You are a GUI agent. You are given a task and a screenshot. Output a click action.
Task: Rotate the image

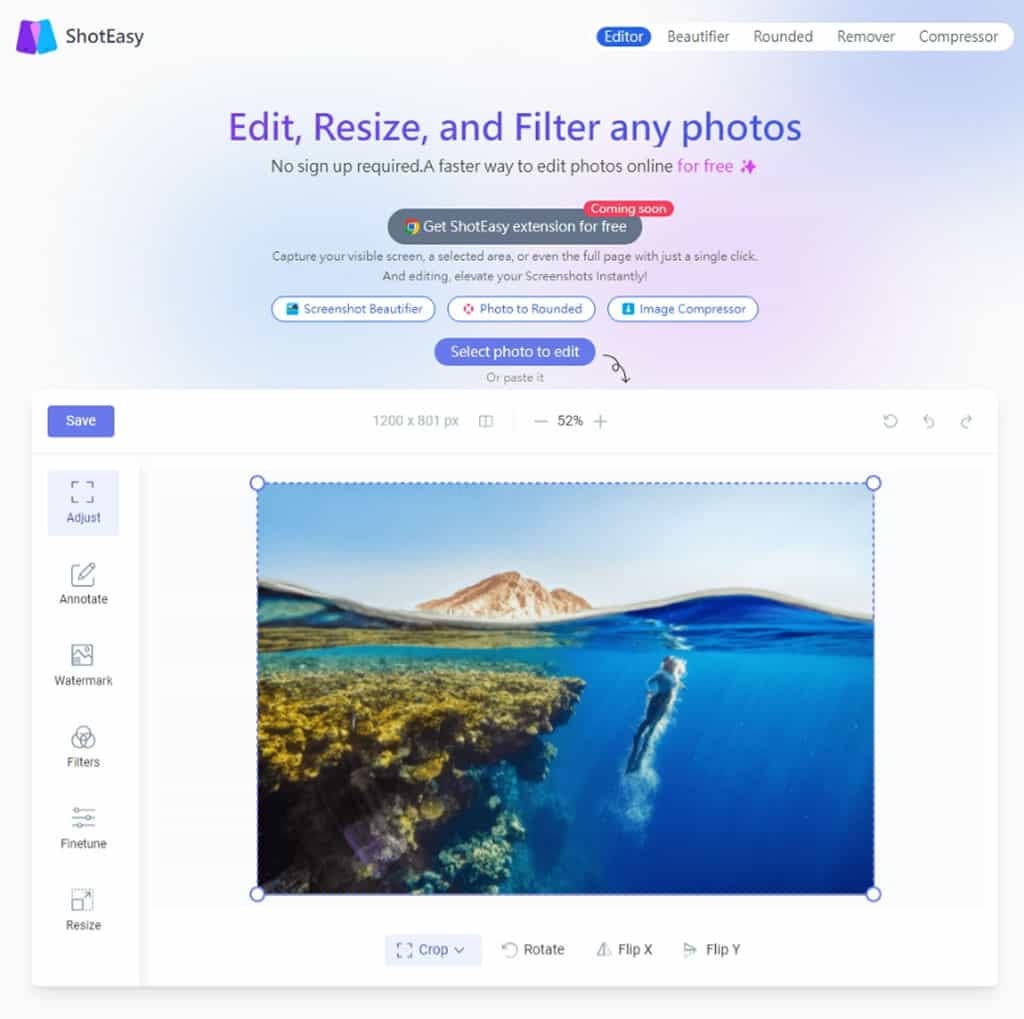pos(533,949)
